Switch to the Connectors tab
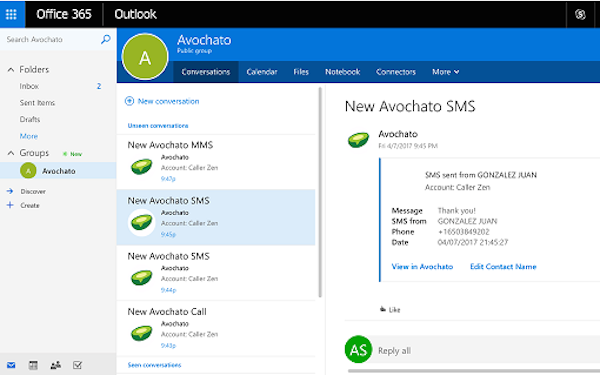 [396, 72]
